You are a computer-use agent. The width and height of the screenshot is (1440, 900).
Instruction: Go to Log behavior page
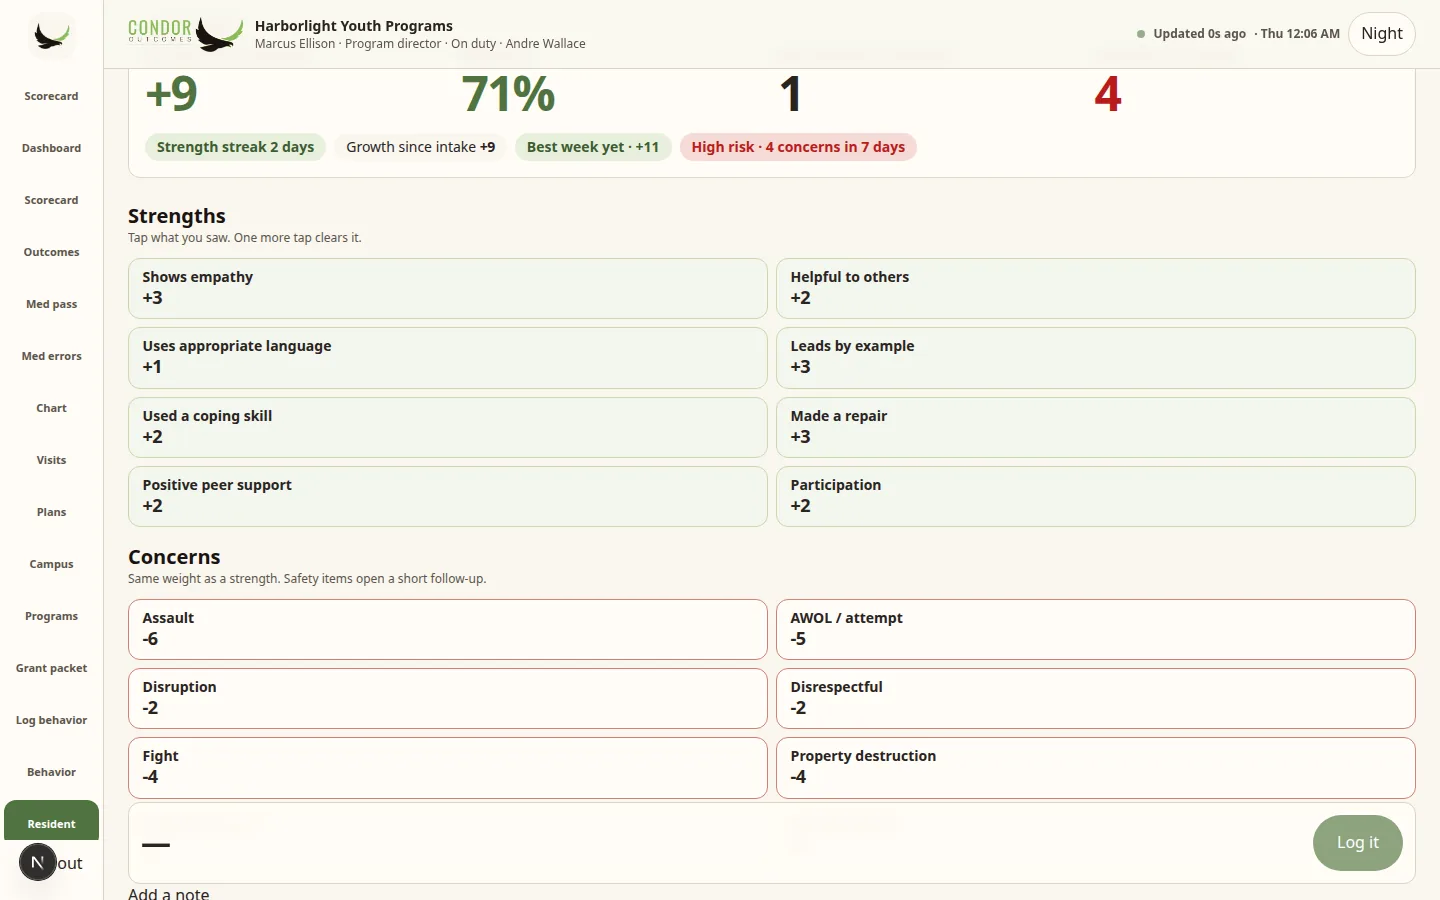[51, 720]
